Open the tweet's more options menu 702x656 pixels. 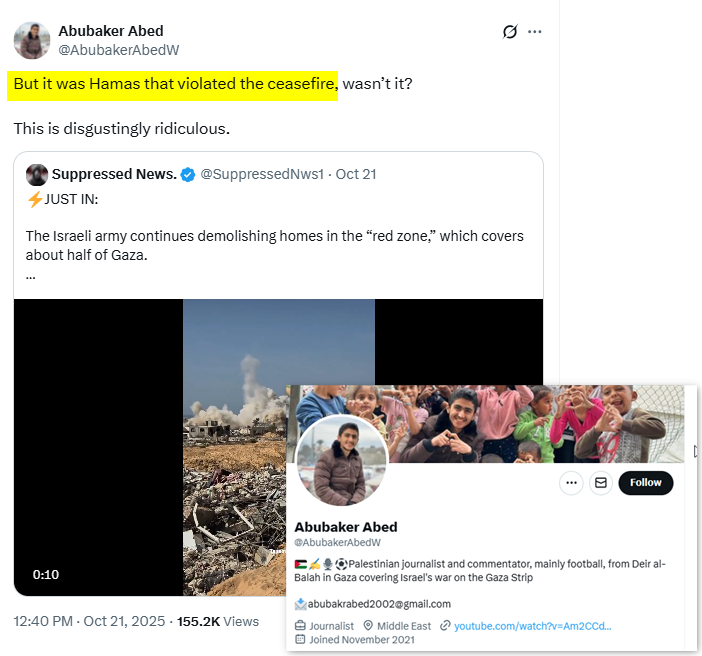point(535,32)
